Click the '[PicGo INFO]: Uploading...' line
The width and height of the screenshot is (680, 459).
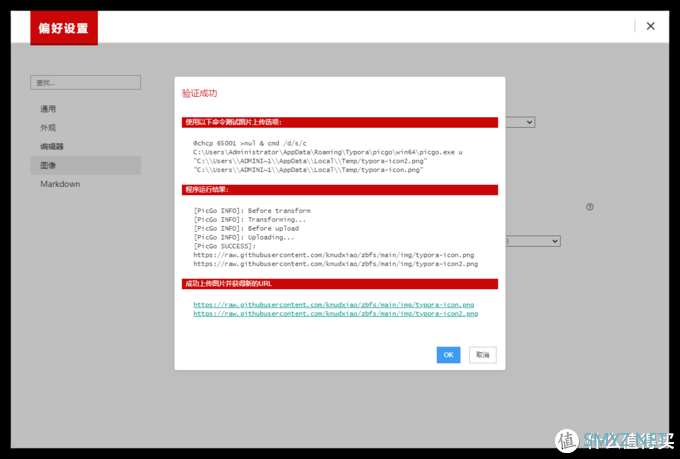coord(244,237)
